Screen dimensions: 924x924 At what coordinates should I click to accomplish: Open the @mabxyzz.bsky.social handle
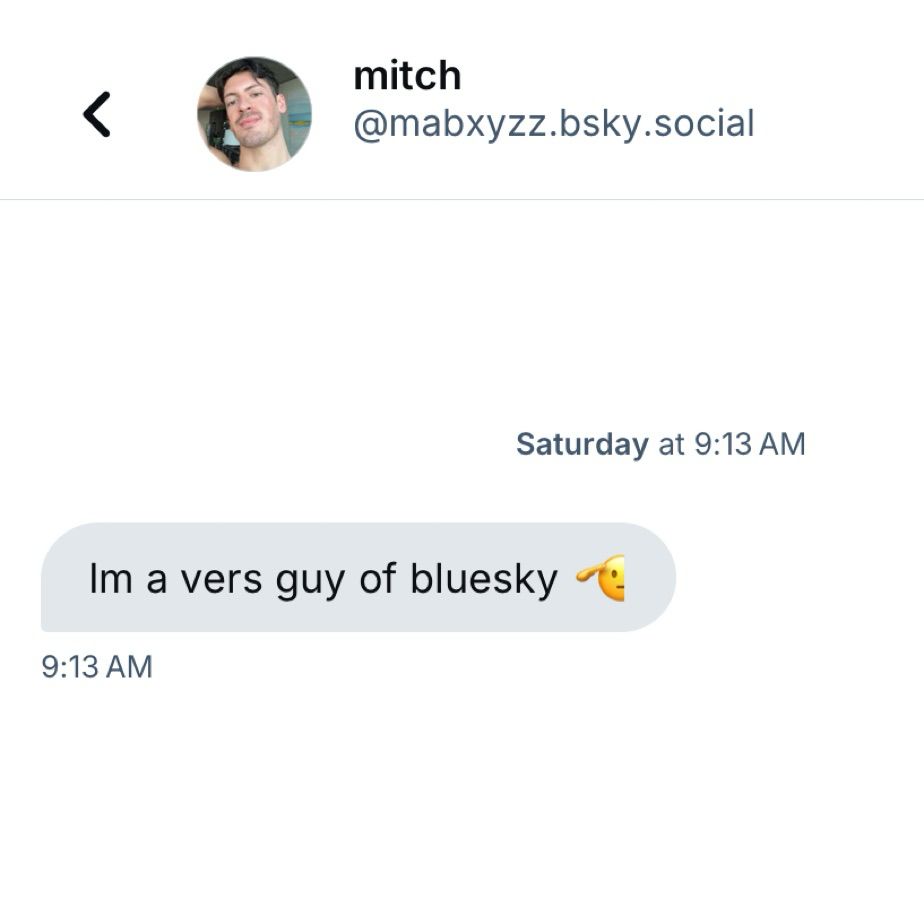click(x=554, y=124)
